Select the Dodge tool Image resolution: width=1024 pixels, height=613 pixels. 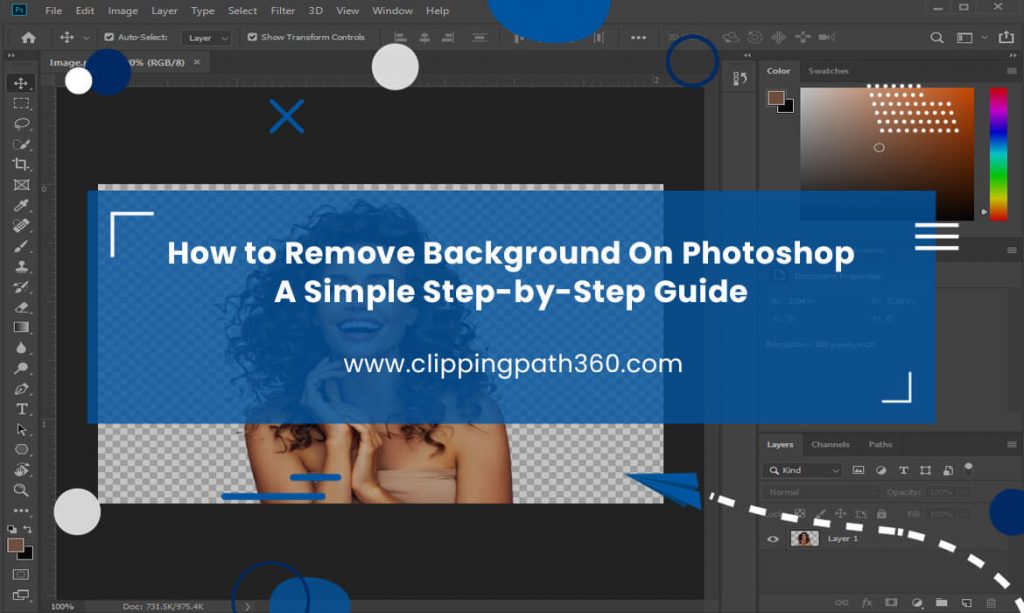[21, 368]
